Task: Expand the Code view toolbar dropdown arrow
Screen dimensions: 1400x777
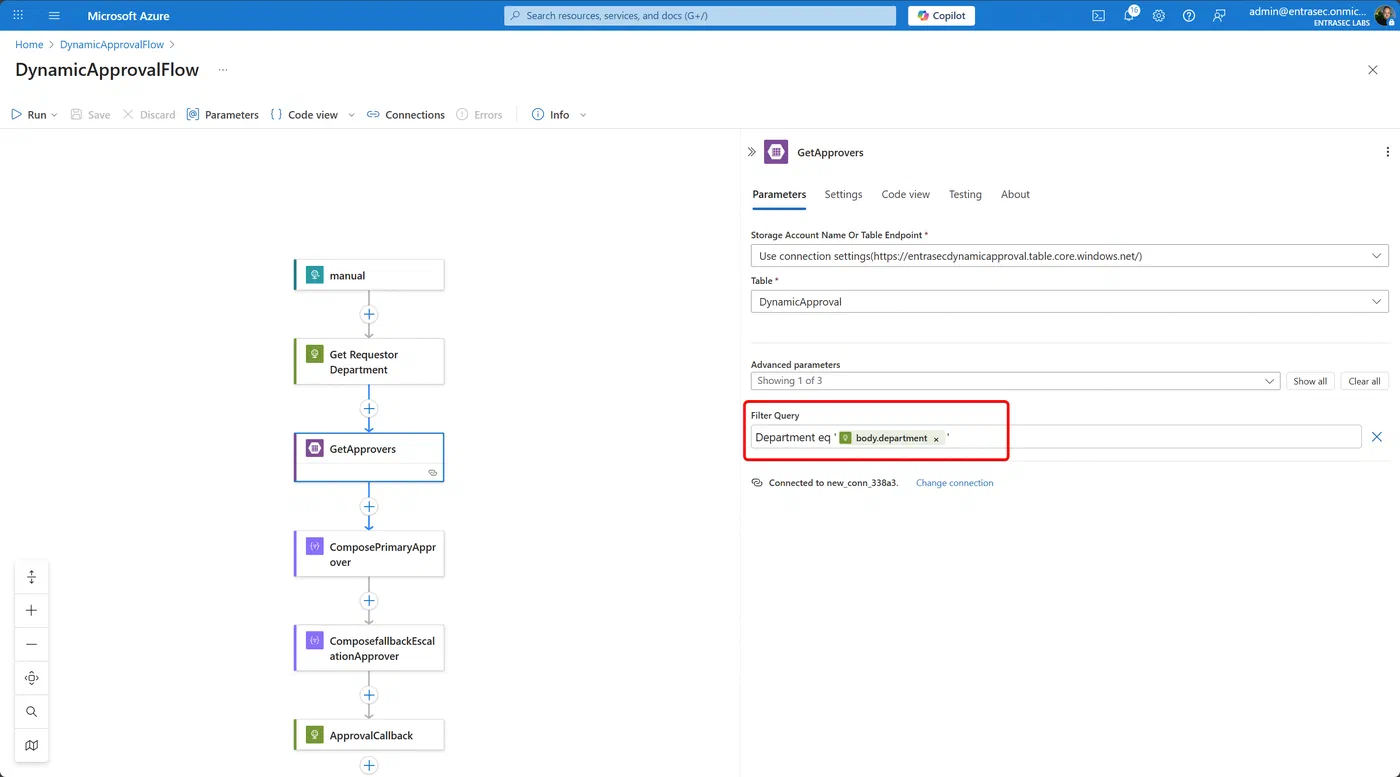Action: click(351, 115)
